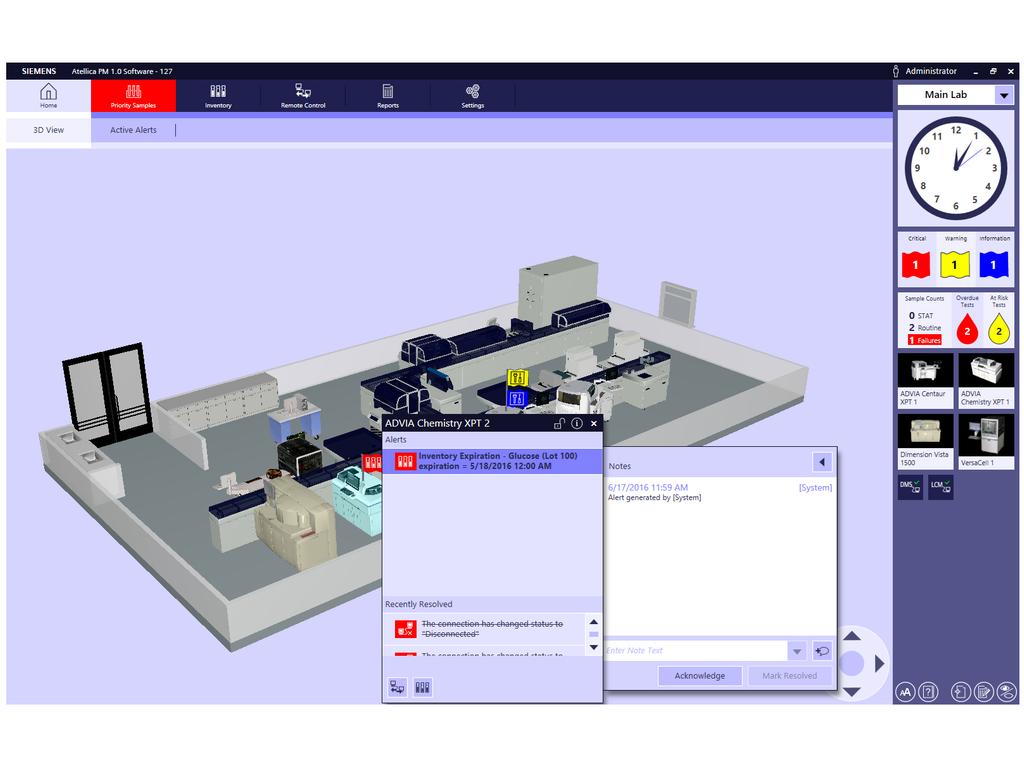Click the DMS connection status icon
The image size is (1024, 768).
pos(909,485)
